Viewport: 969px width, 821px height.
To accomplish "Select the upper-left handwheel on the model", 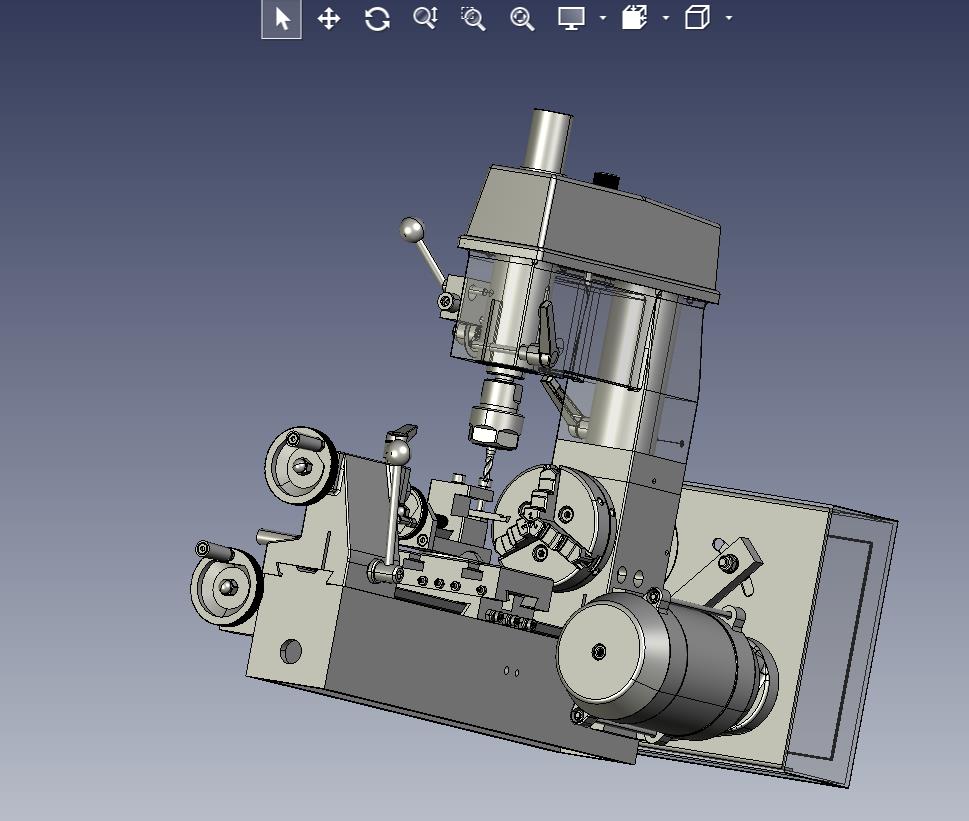I will coord(301,465).
